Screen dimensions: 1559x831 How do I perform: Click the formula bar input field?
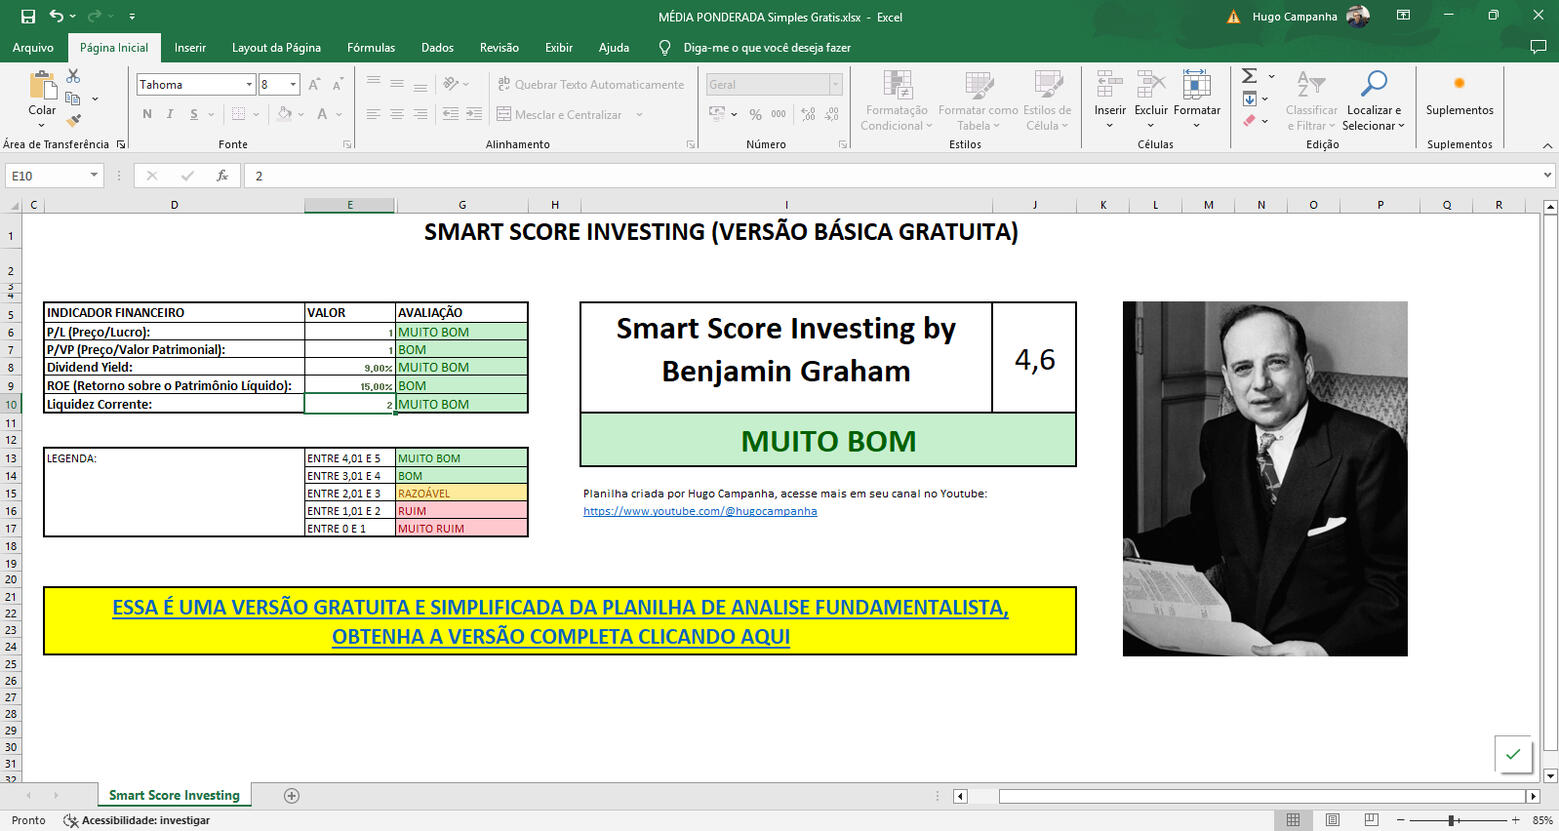pos(890,176)
